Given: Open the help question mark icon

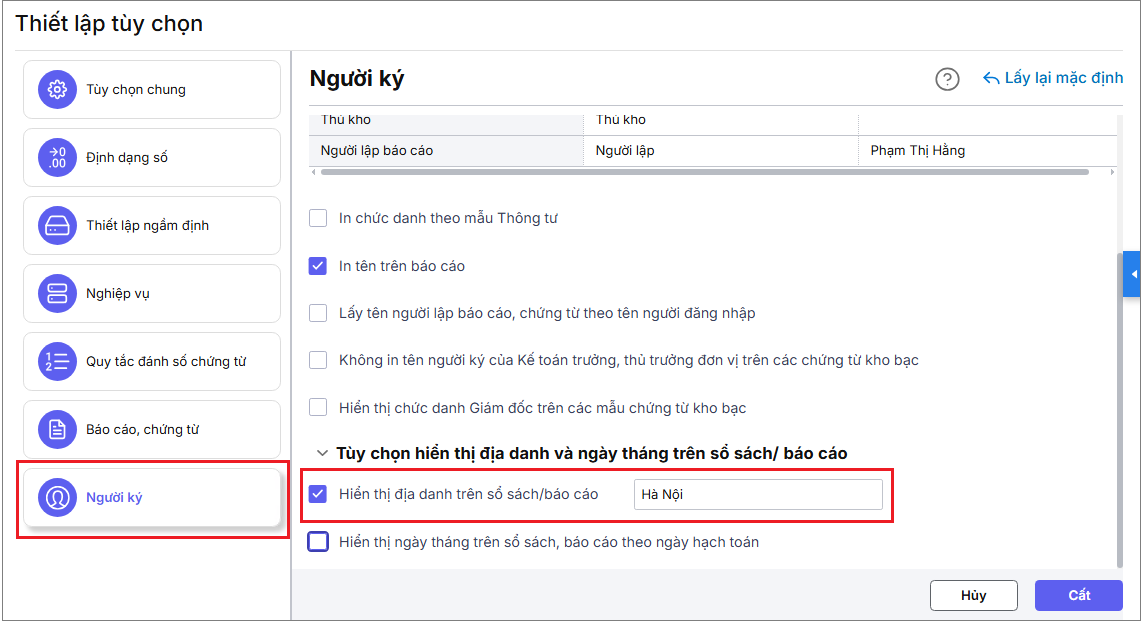Looking at the screenshot, I should pos(947,79).
